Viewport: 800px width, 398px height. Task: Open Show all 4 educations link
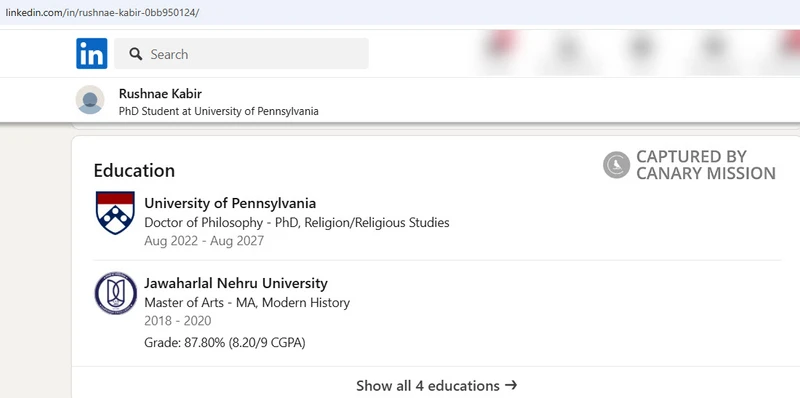point(437,385)
